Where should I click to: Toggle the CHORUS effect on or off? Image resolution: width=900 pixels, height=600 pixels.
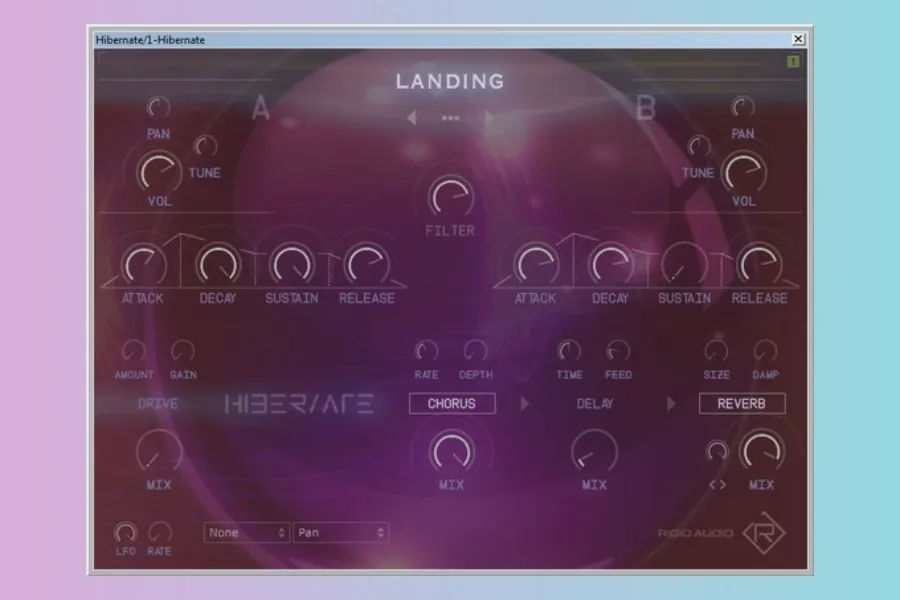pos(450,404)
